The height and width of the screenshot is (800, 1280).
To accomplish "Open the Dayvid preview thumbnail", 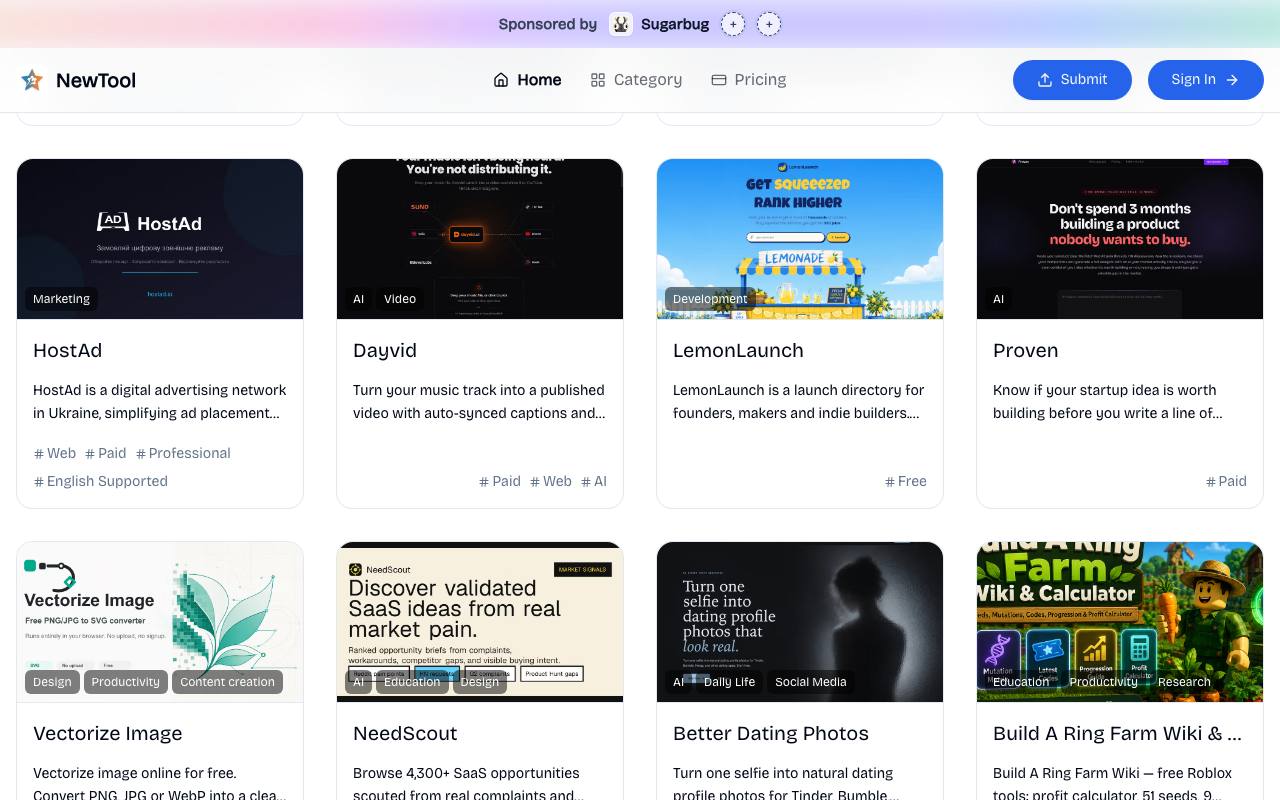I will [480, 239].
